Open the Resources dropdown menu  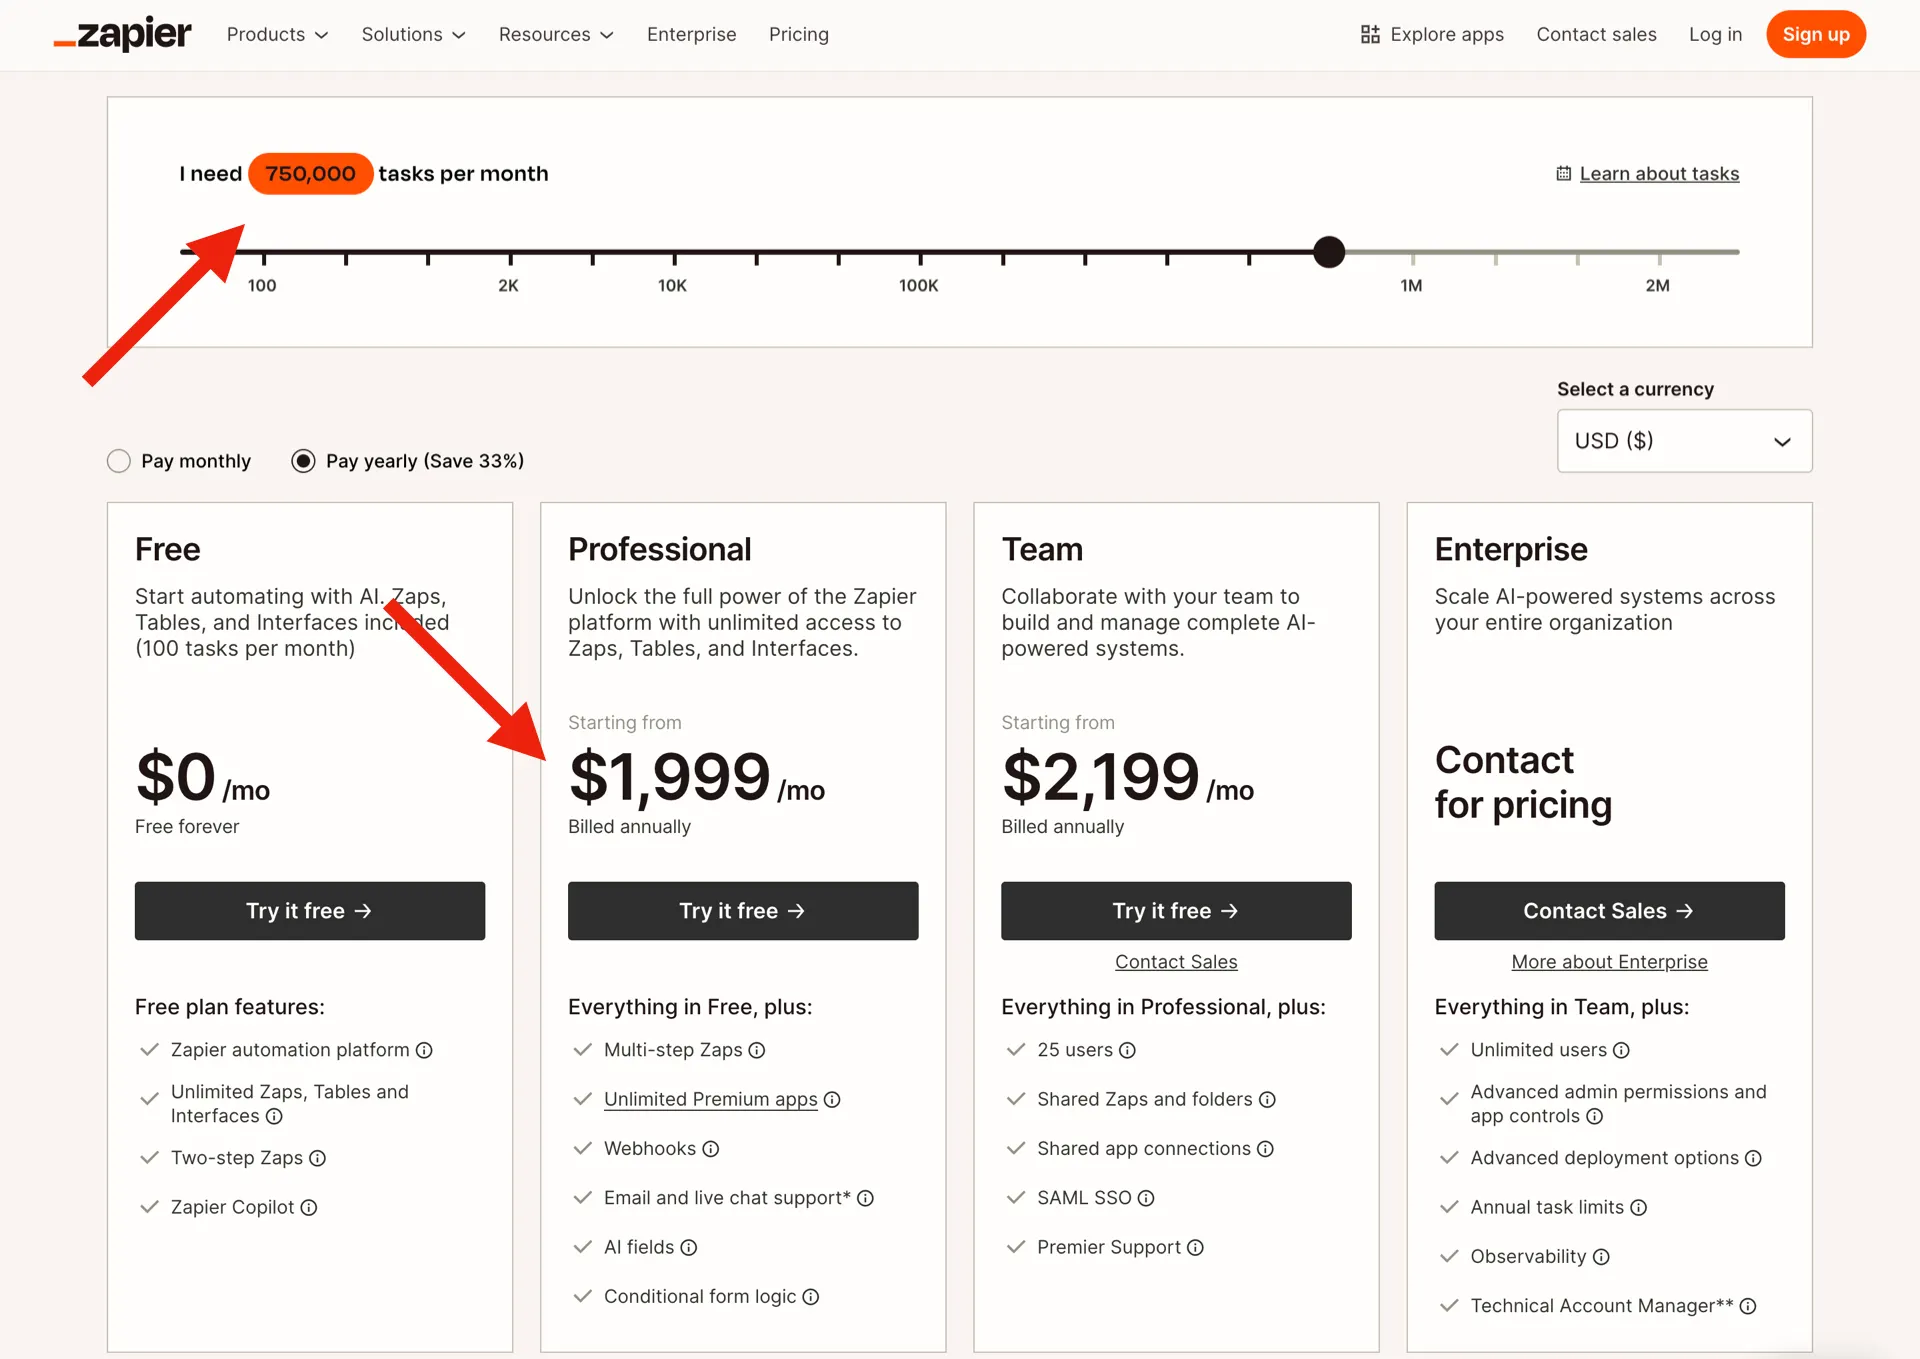[556, 34]
